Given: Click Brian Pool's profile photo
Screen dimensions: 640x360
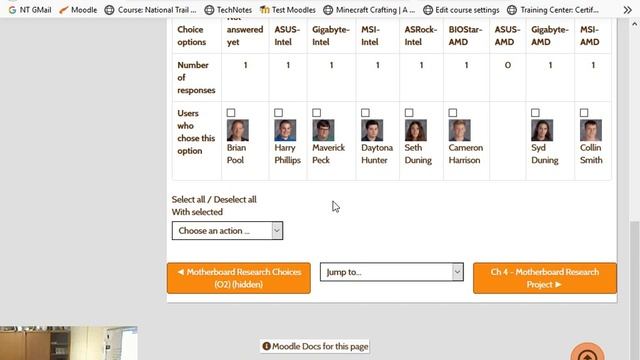Looking at the screenshot, I should (238, 130).
